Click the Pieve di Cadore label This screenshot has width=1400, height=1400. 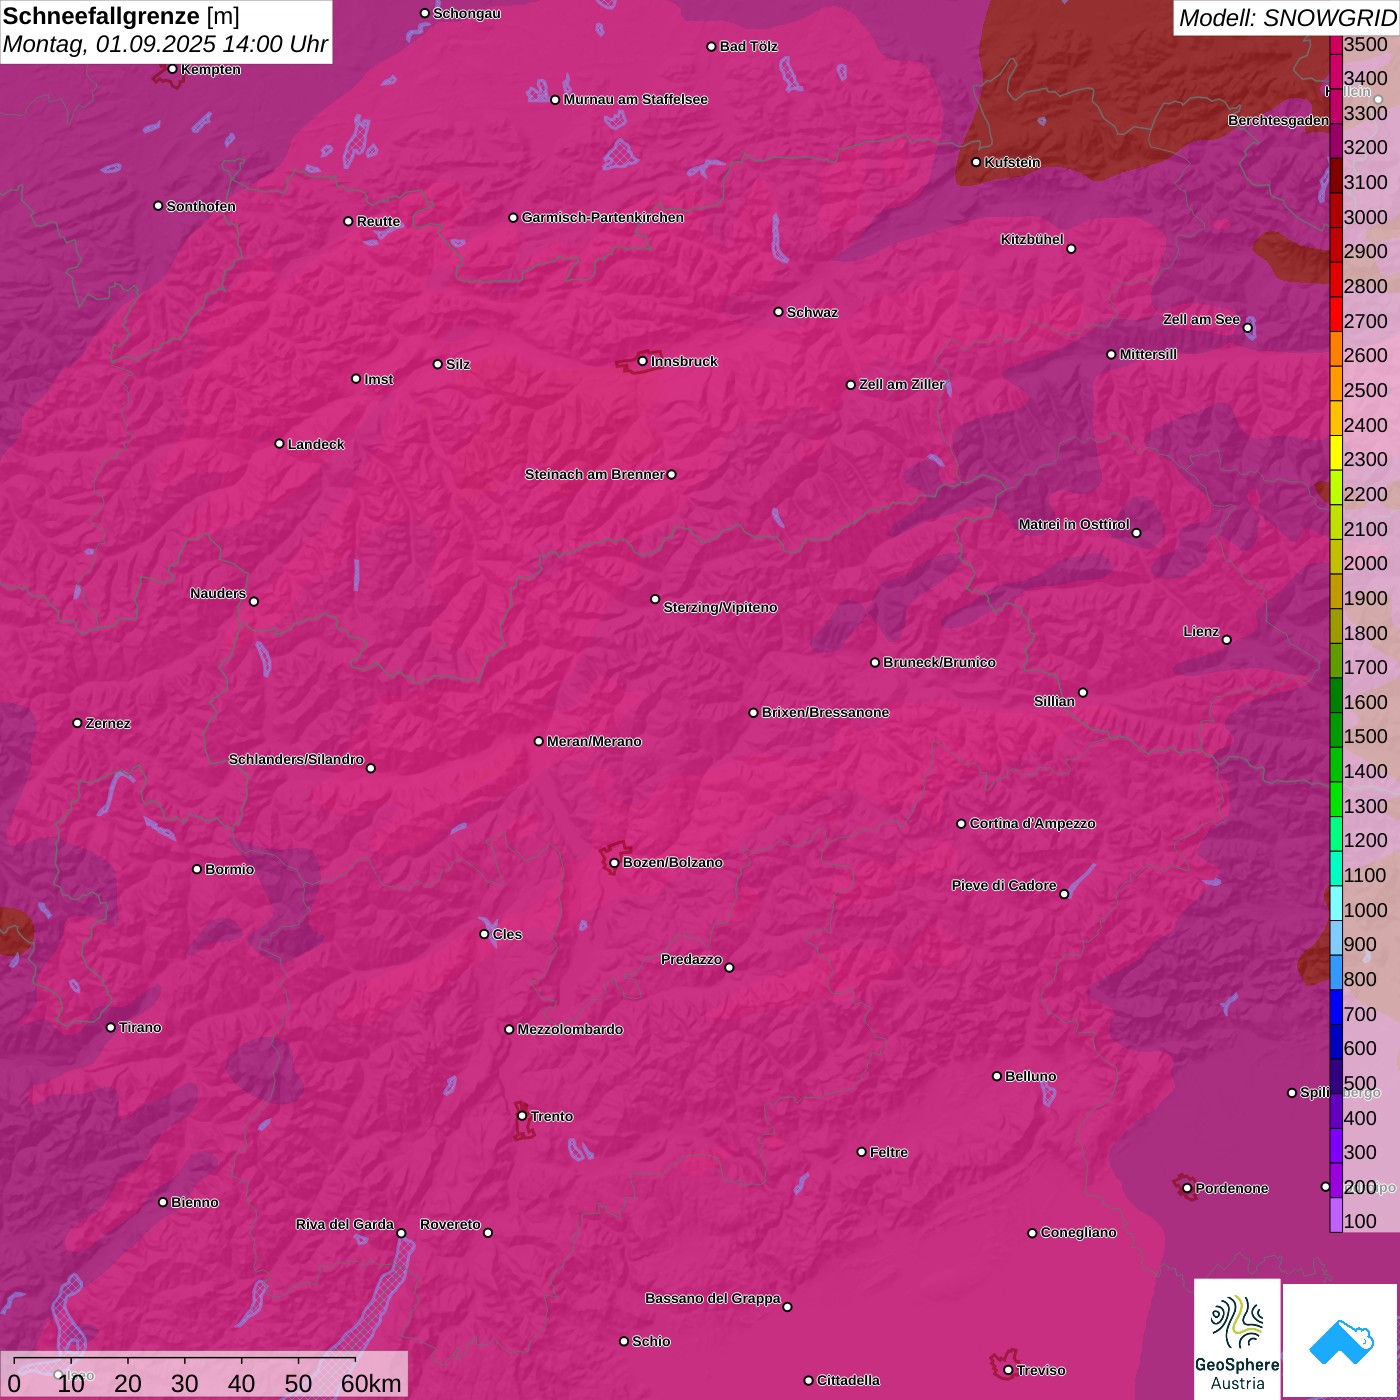click(1004, 885)
